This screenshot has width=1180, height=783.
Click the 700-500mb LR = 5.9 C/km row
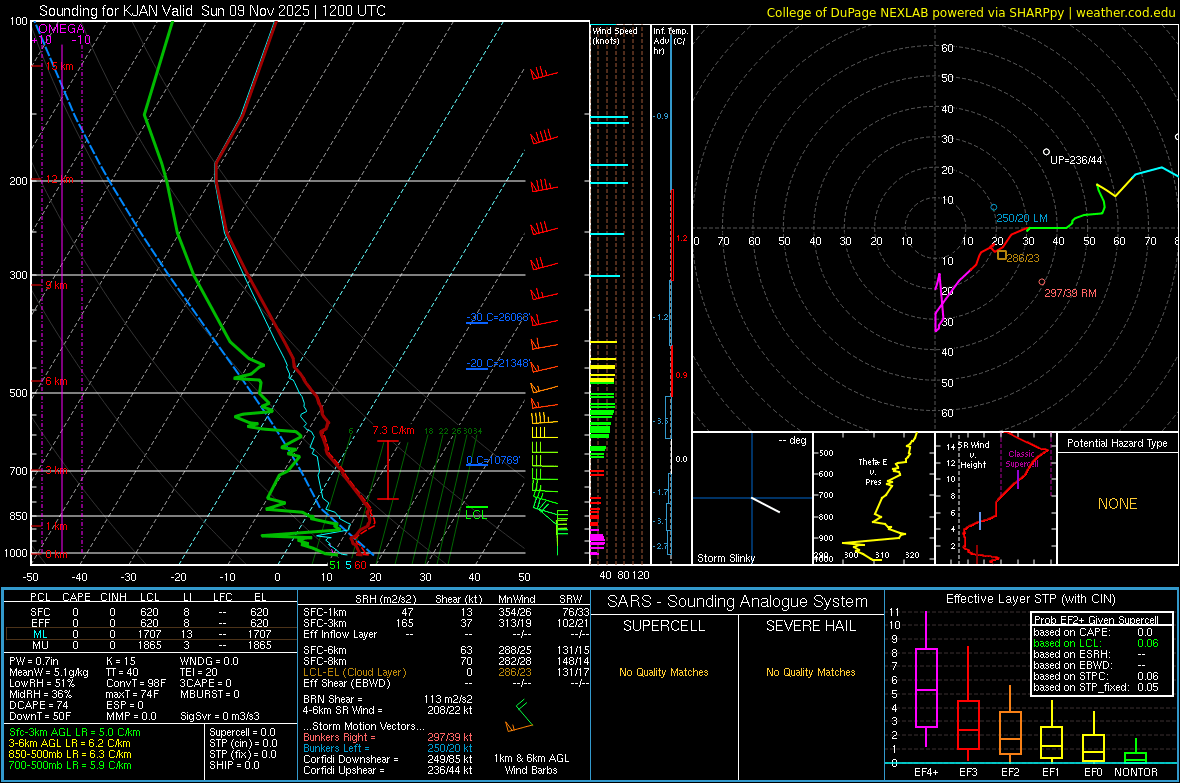70,765
